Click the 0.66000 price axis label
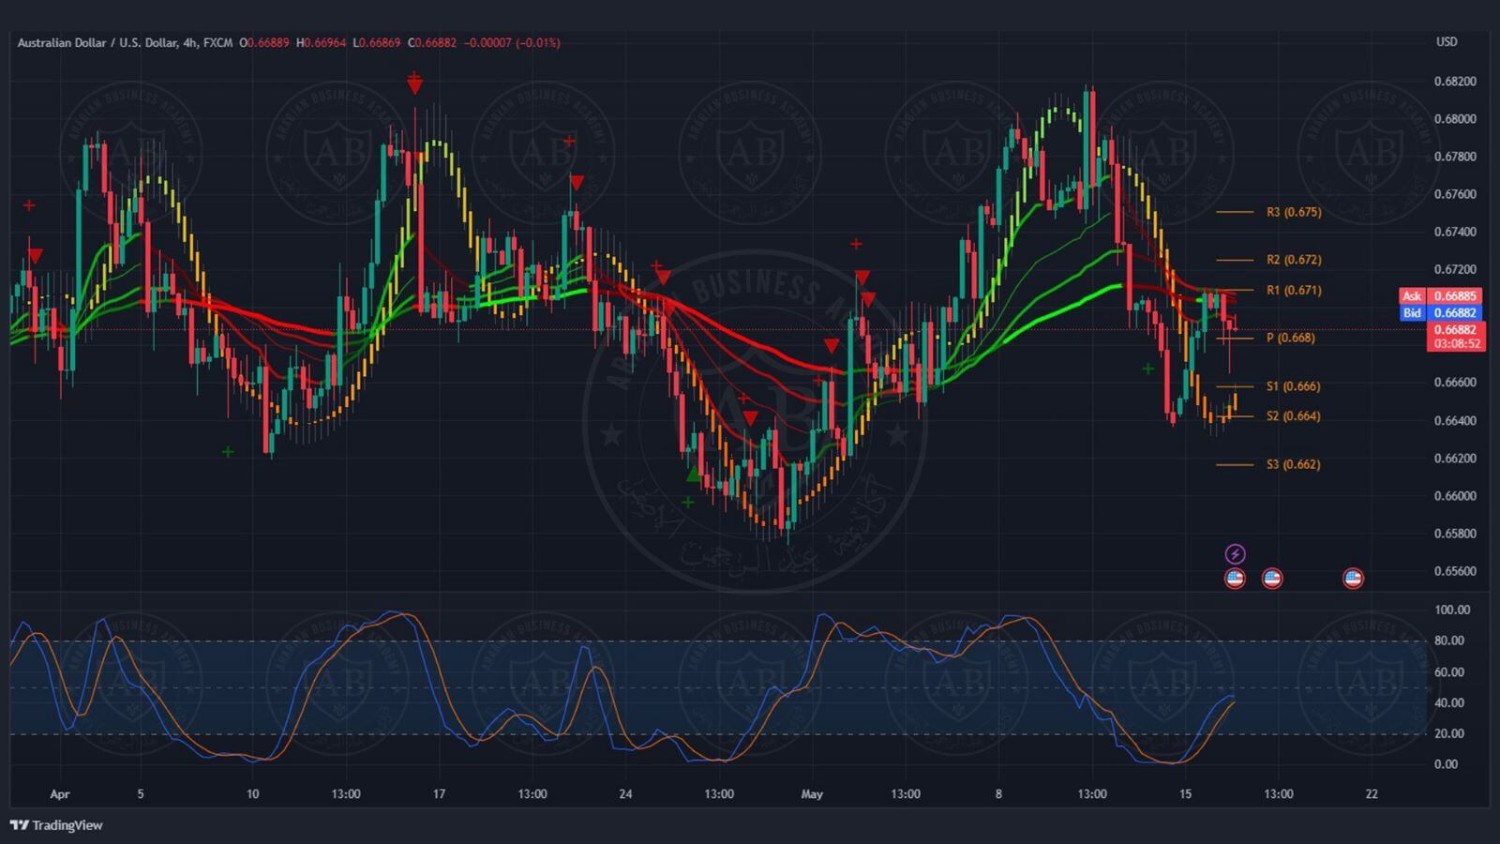 point(1455,496)
